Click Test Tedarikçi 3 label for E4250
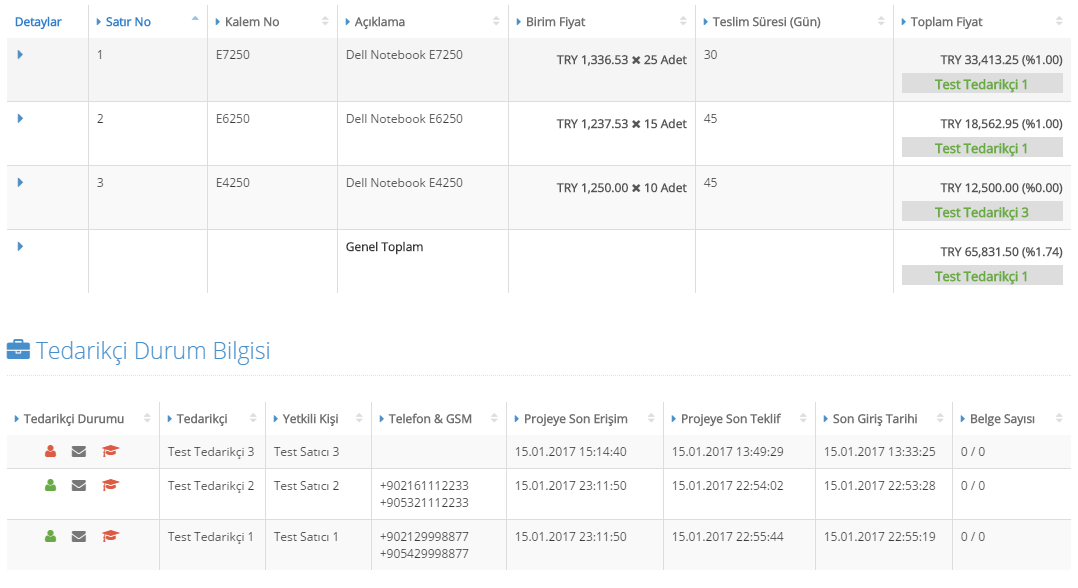Screen dimensions: 1078x588 [982, 212]
